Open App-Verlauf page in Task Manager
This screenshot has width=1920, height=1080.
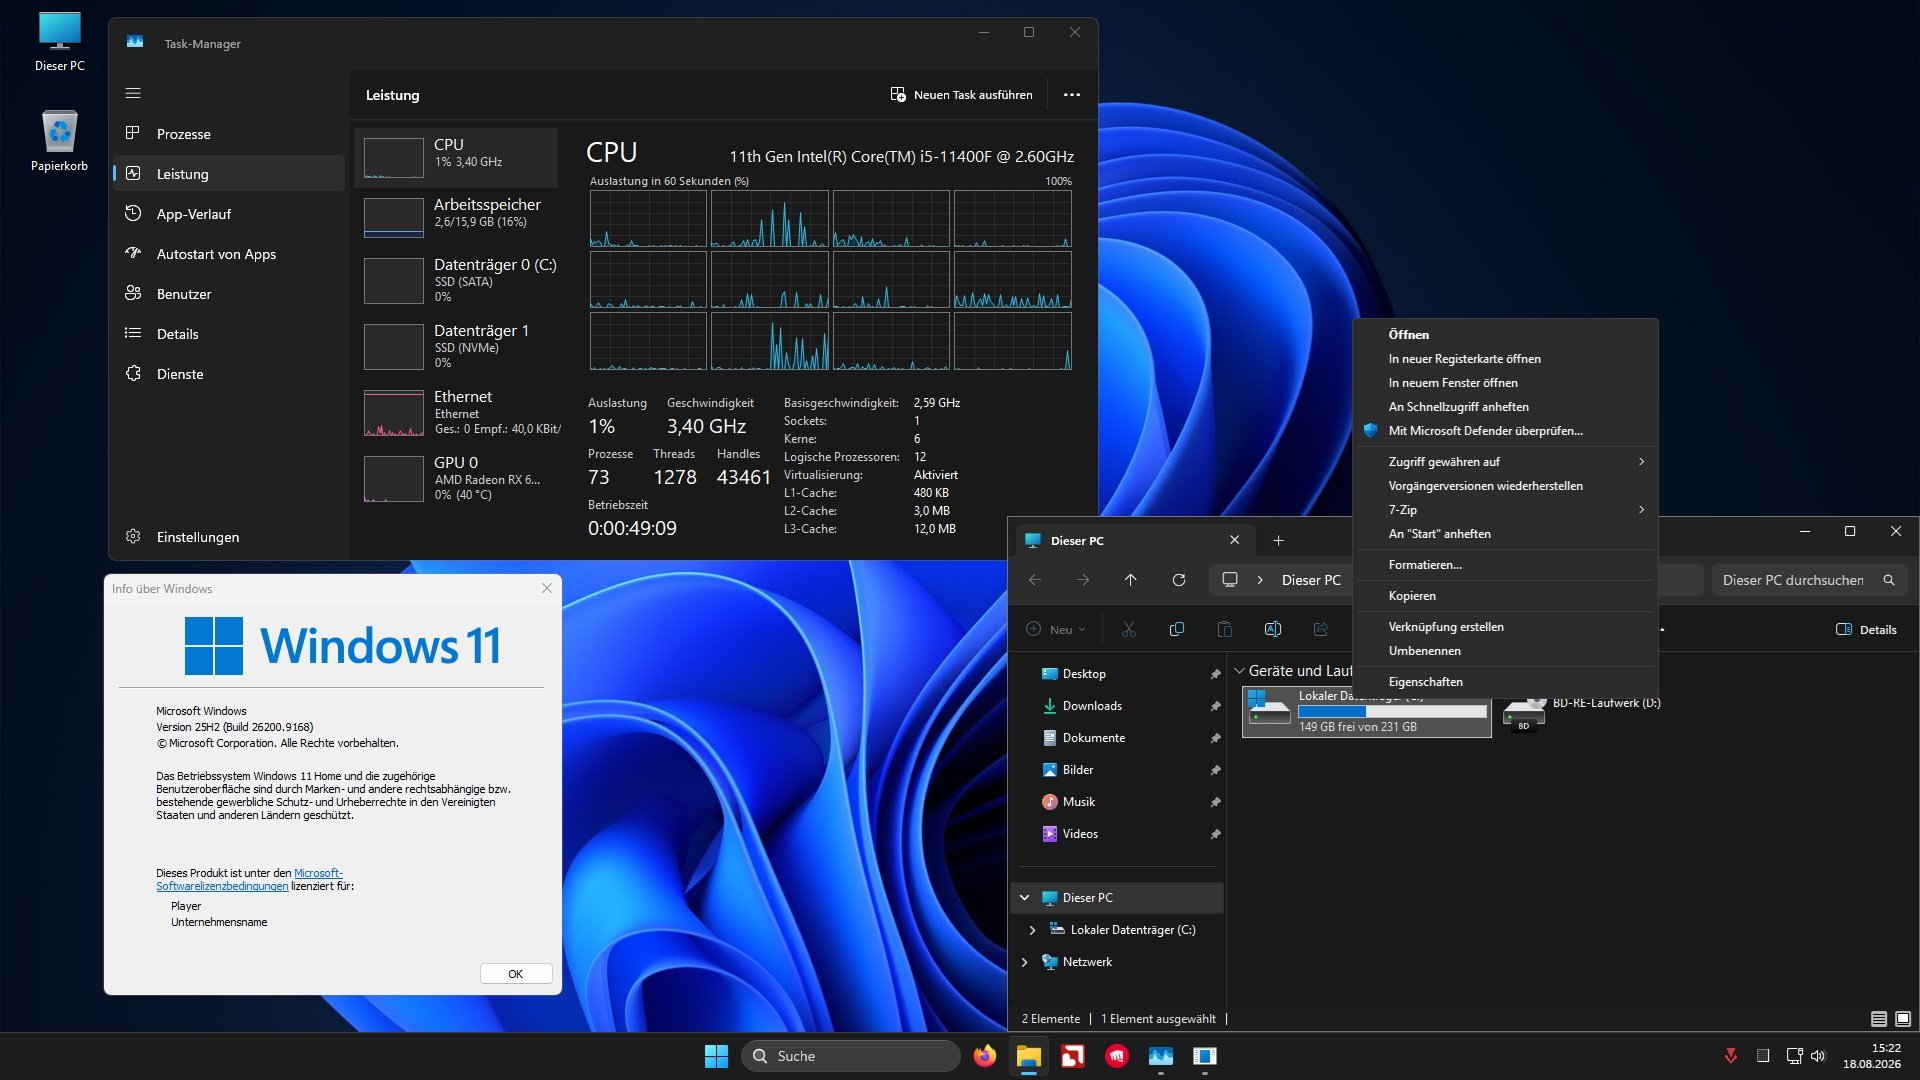pos(228,214)
